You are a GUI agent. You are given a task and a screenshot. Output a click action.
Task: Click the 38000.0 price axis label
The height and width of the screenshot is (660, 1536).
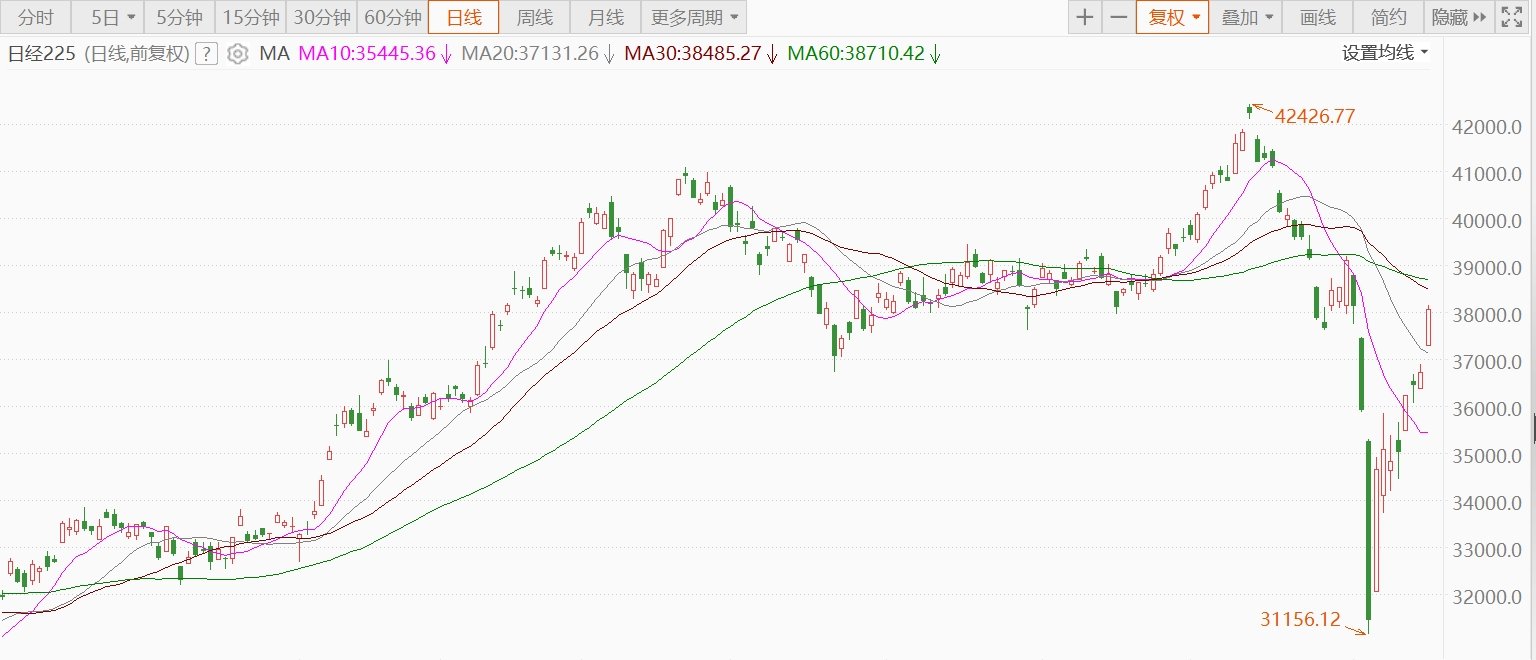pos(1487,315)
